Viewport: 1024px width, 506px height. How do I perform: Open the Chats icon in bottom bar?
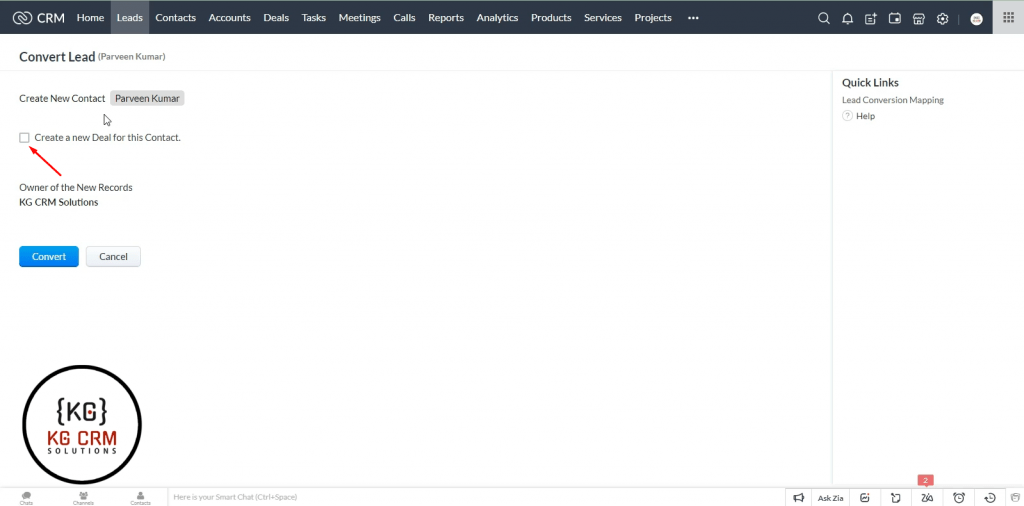26,498
